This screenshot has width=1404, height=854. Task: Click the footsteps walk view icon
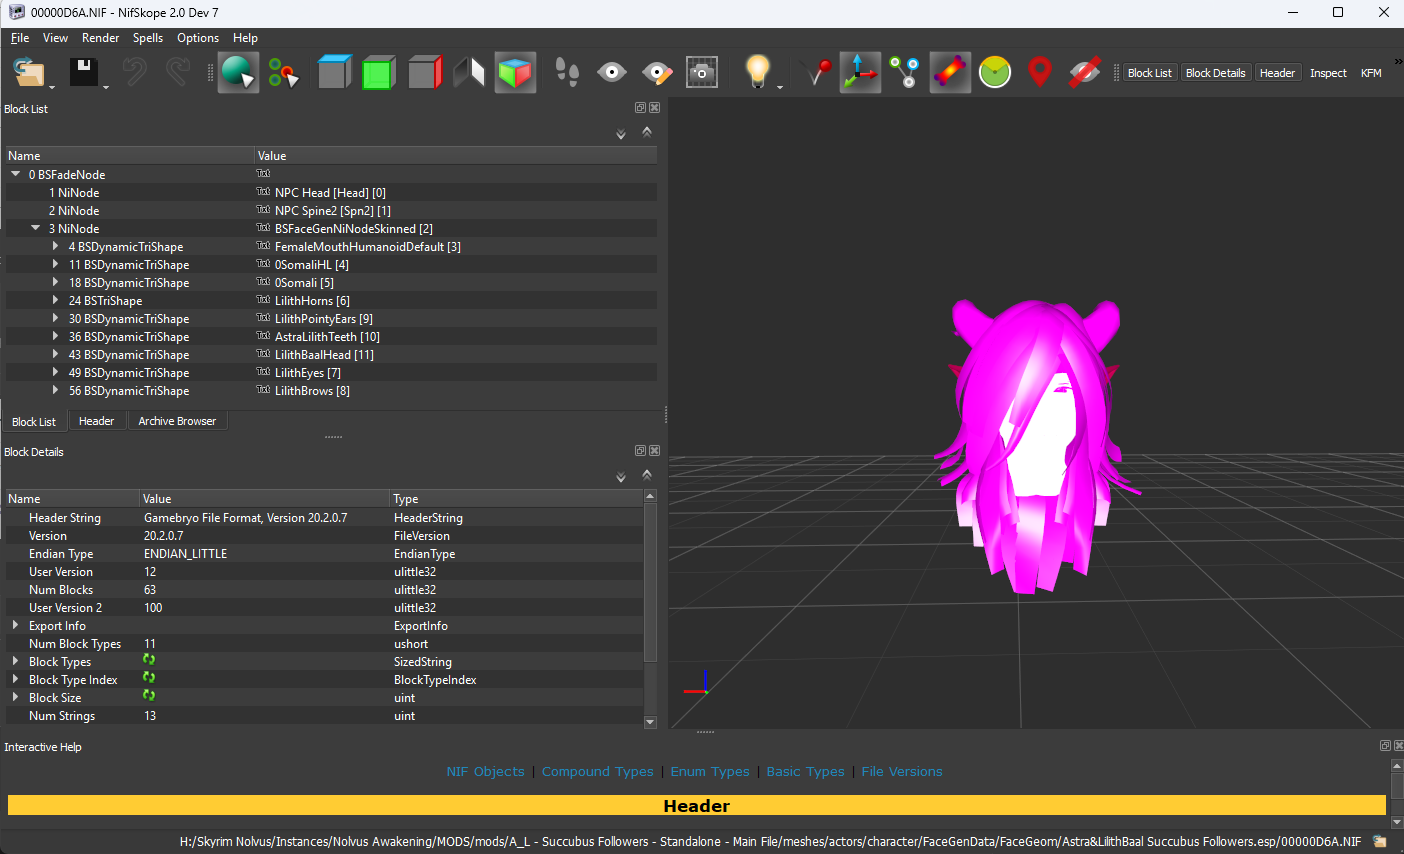(x=567, y=73)
